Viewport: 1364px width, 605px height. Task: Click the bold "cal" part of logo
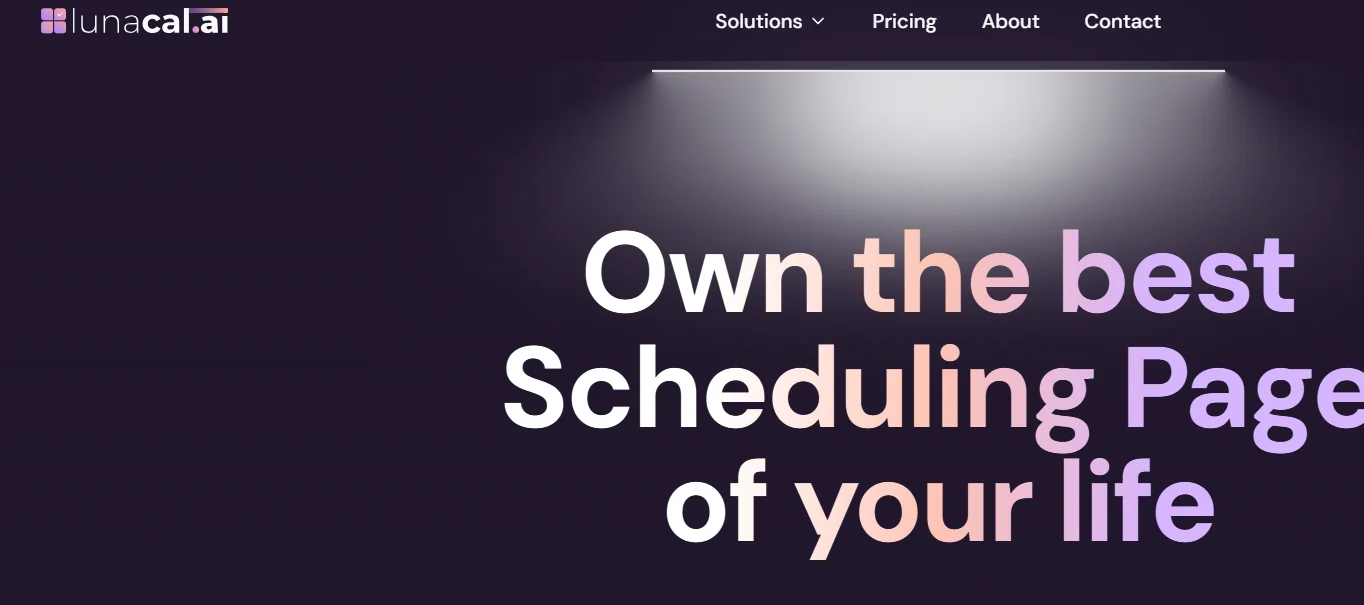coord(166,21)
